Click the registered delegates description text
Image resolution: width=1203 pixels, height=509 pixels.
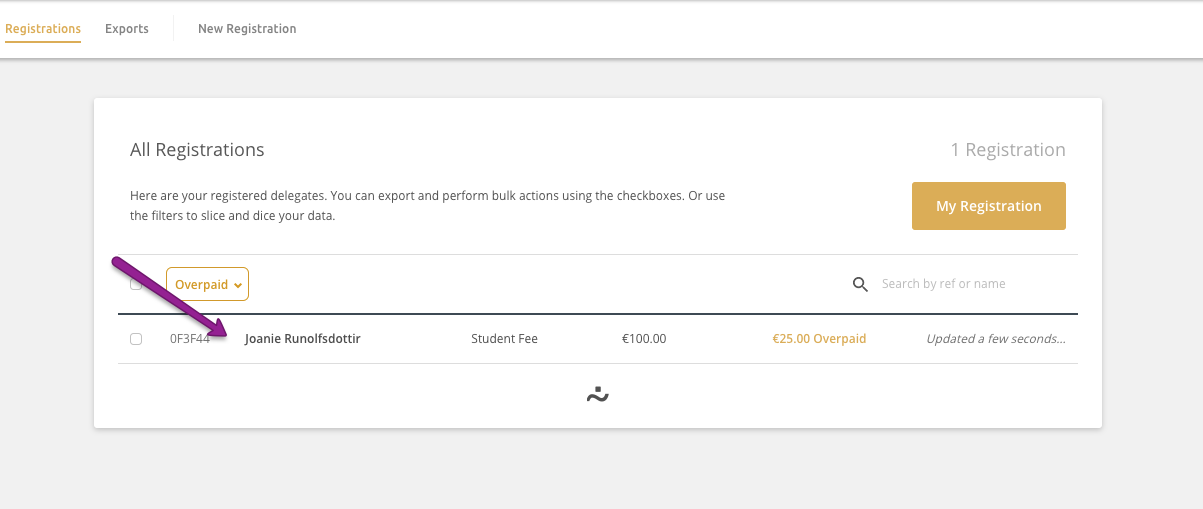coord(427,206)
